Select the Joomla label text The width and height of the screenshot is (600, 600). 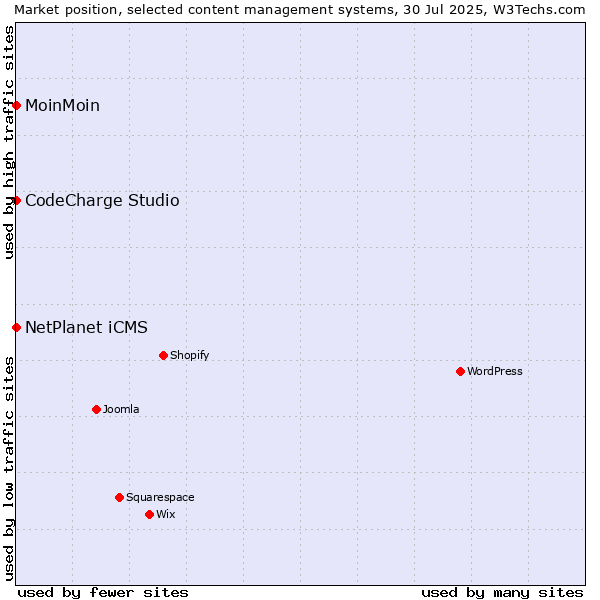click(x=121, y=409)
